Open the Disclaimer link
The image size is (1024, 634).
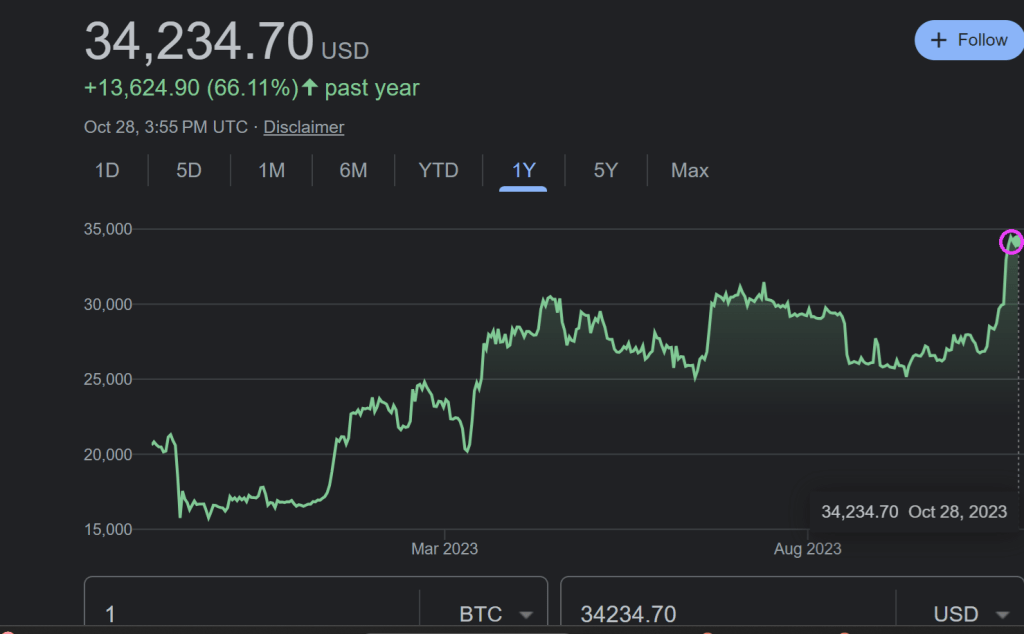tap(303, 127)
